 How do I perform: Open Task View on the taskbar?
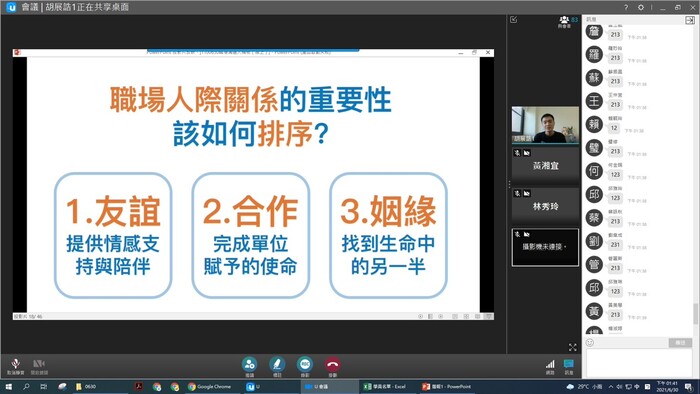point(44,386)
